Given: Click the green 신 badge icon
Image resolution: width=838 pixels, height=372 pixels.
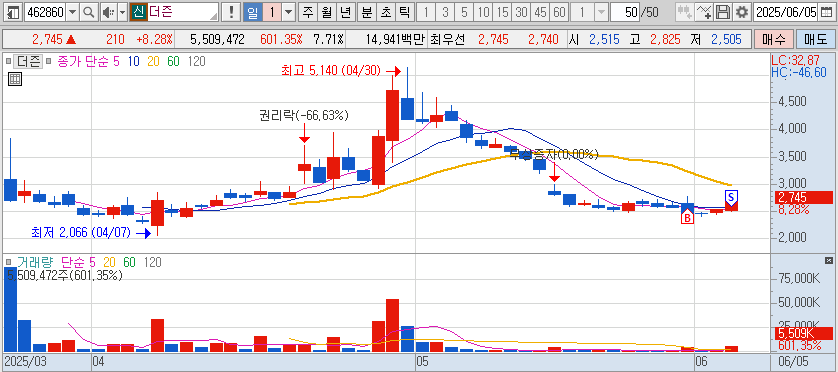Looking at the screenshot, I should pos(138,12).
